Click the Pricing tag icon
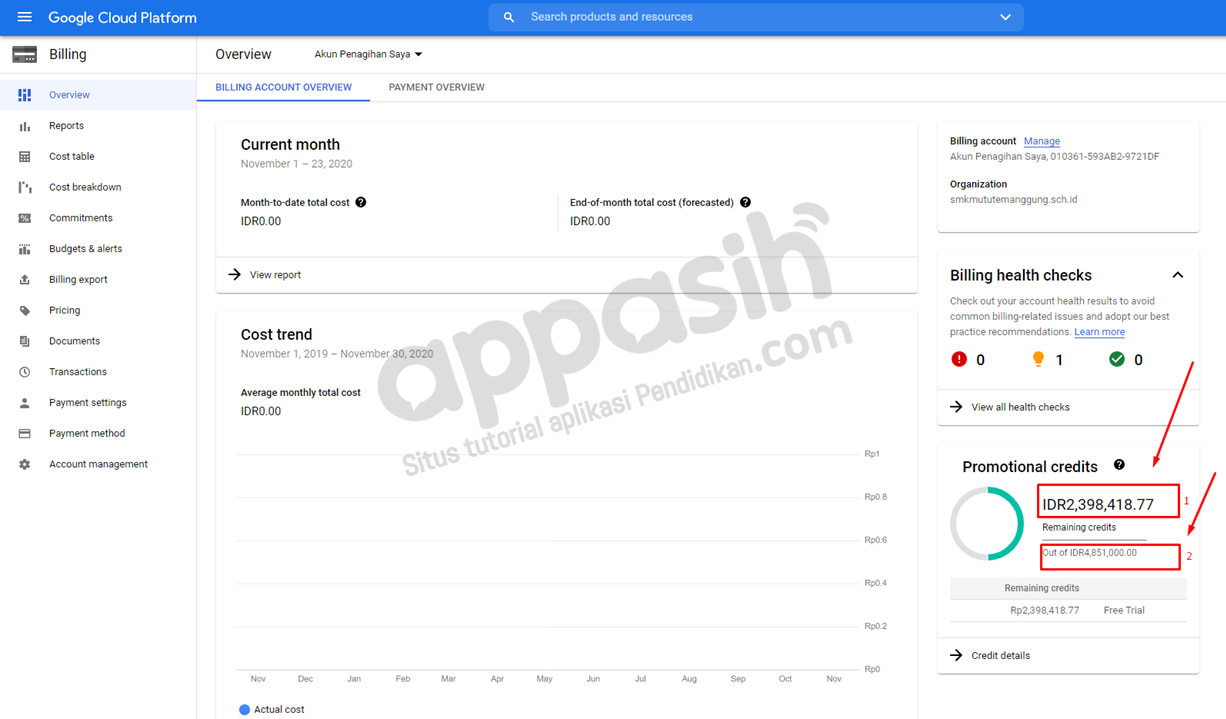This screenshot has height=719, width=1226. [25, 311]
